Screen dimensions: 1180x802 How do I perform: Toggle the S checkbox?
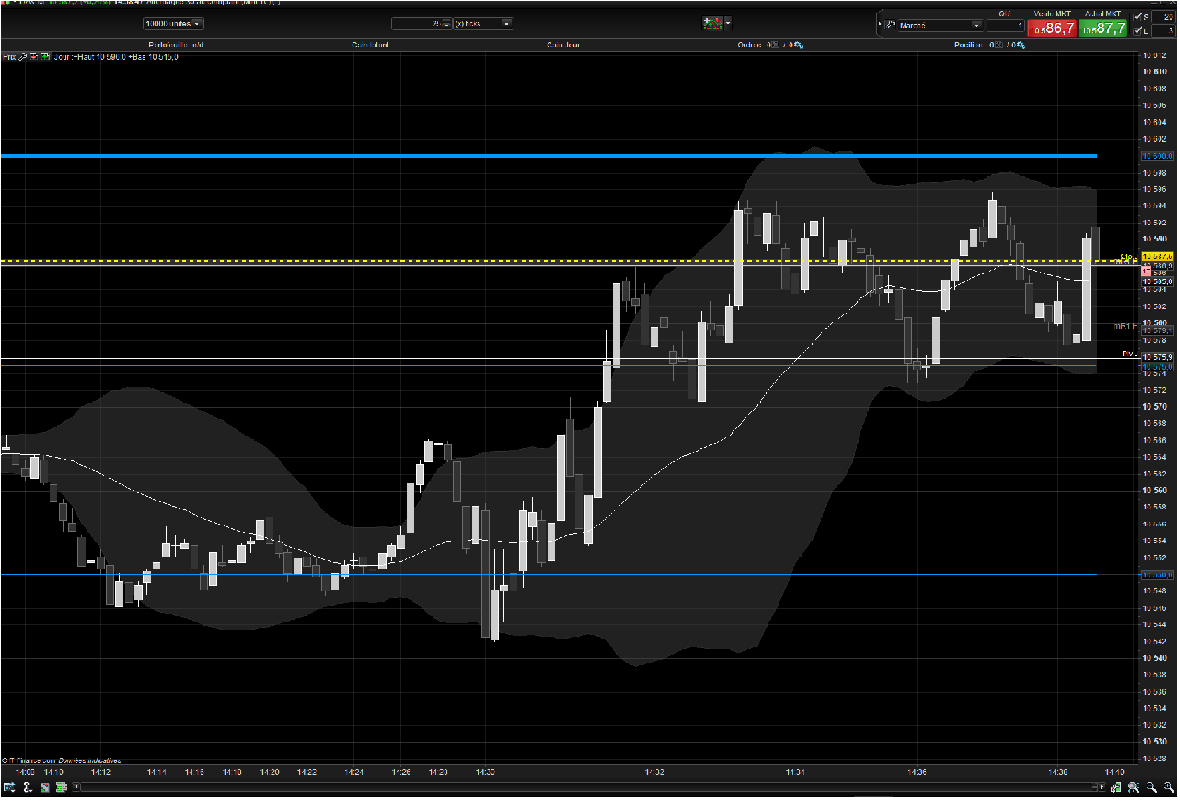tap(1139, 17)
